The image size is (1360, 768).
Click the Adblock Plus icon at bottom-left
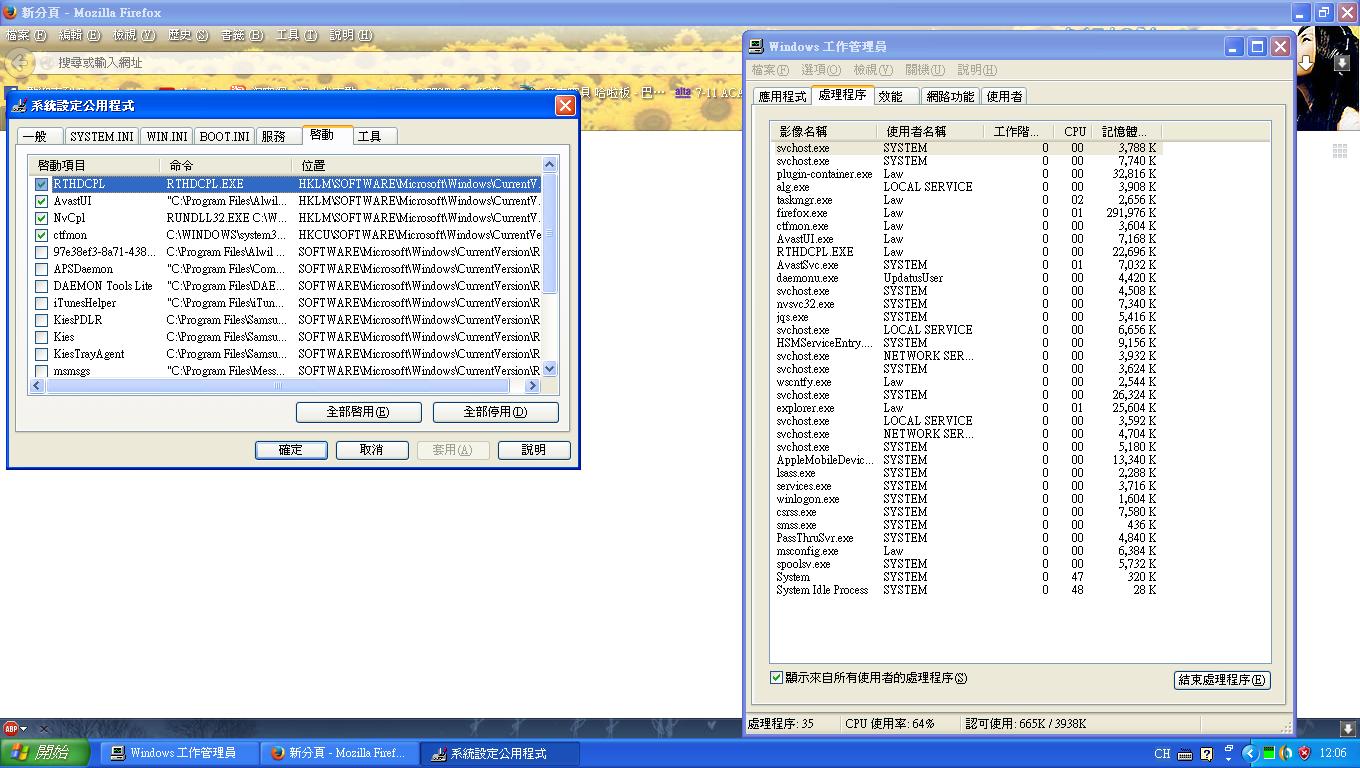click(x=11, y=728)
